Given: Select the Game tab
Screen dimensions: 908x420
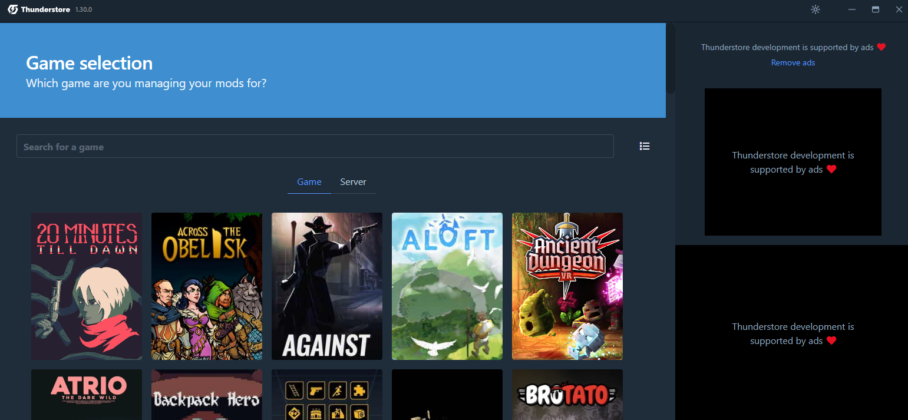Looking at the screenshot, I should [x=309, y=182].
